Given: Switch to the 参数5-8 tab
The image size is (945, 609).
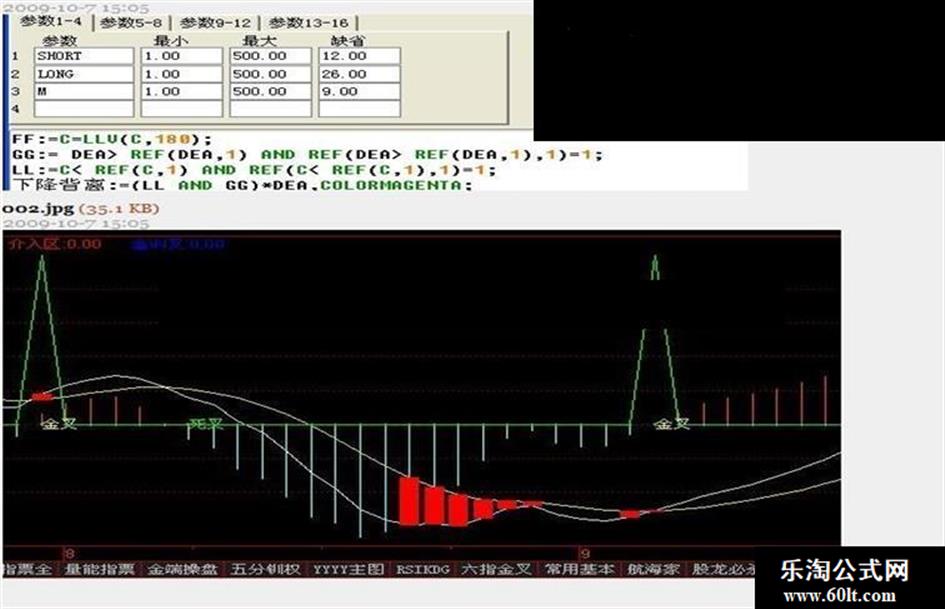Looking at the screenshot, I should click(x=131, y=23).
